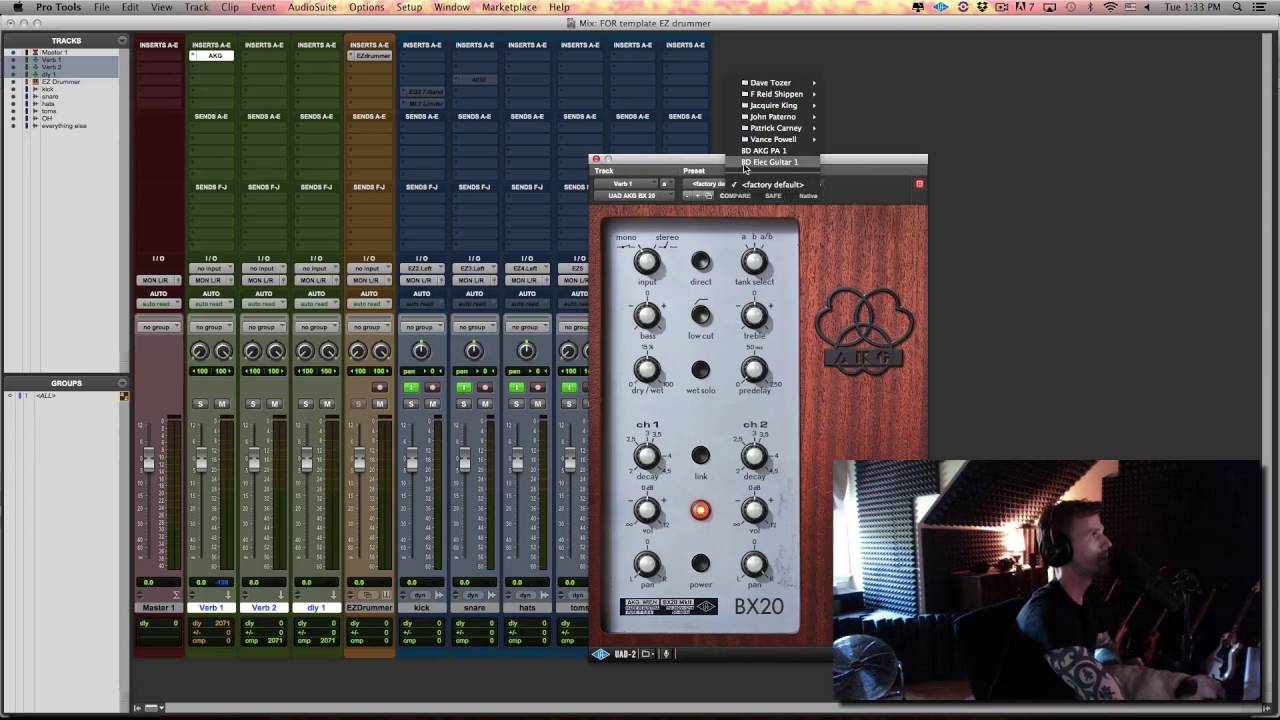This screenshot has height=720, width=1280.
Task: Open plug-in track selector Verb 1
Action: click(x=624, y=184)
